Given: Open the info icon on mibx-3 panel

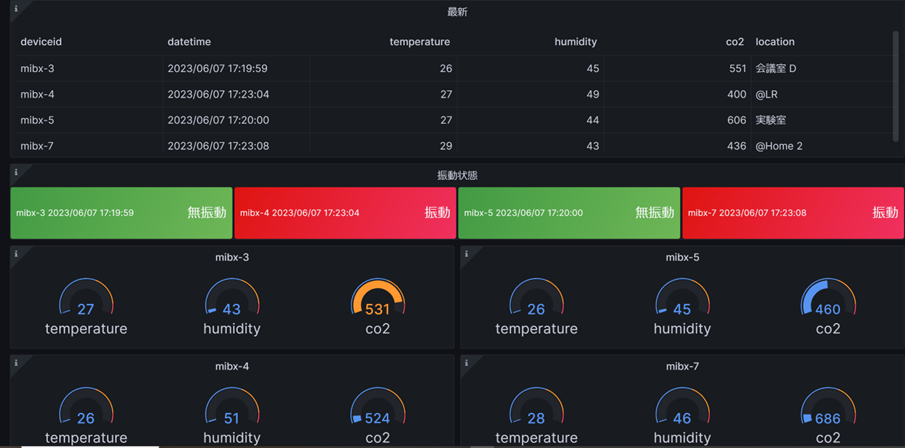Looking at the screenshot, I should [x=16, y=253].
